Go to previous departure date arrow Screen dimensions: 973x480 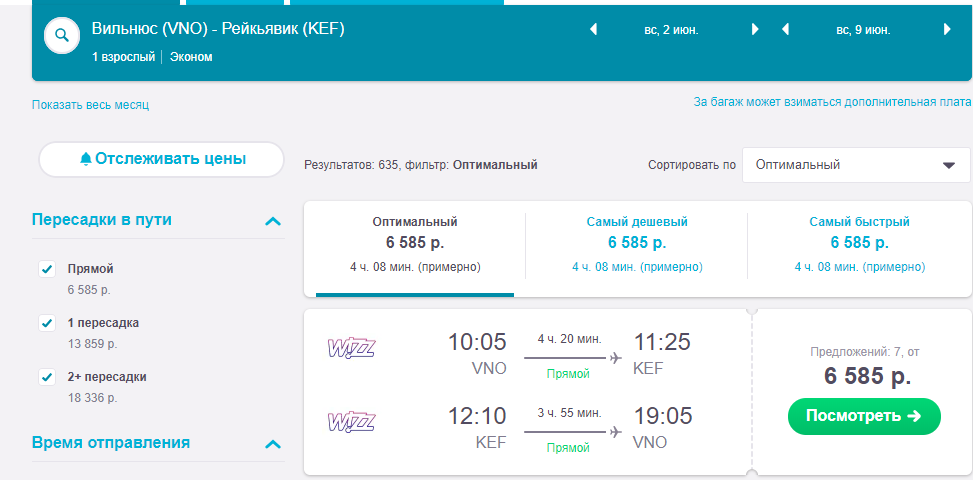click(x=593, y=30)
